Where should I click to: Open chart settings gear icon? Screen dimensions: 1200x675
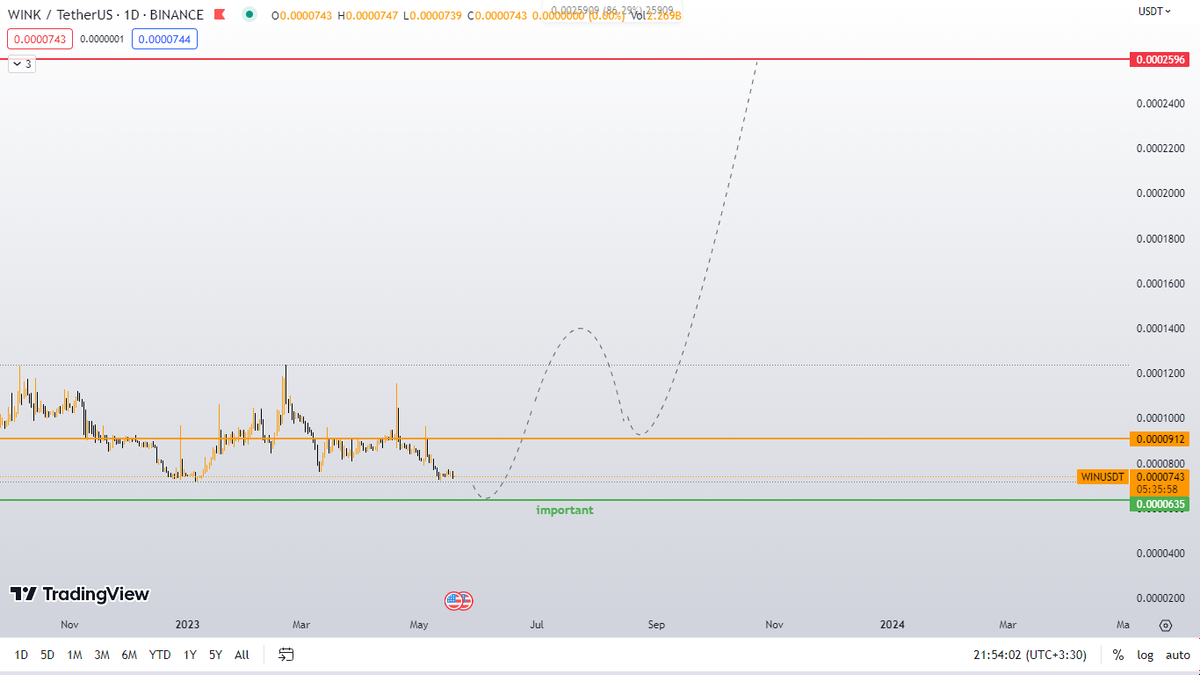pyautogui.click(x=1165, y=625)
